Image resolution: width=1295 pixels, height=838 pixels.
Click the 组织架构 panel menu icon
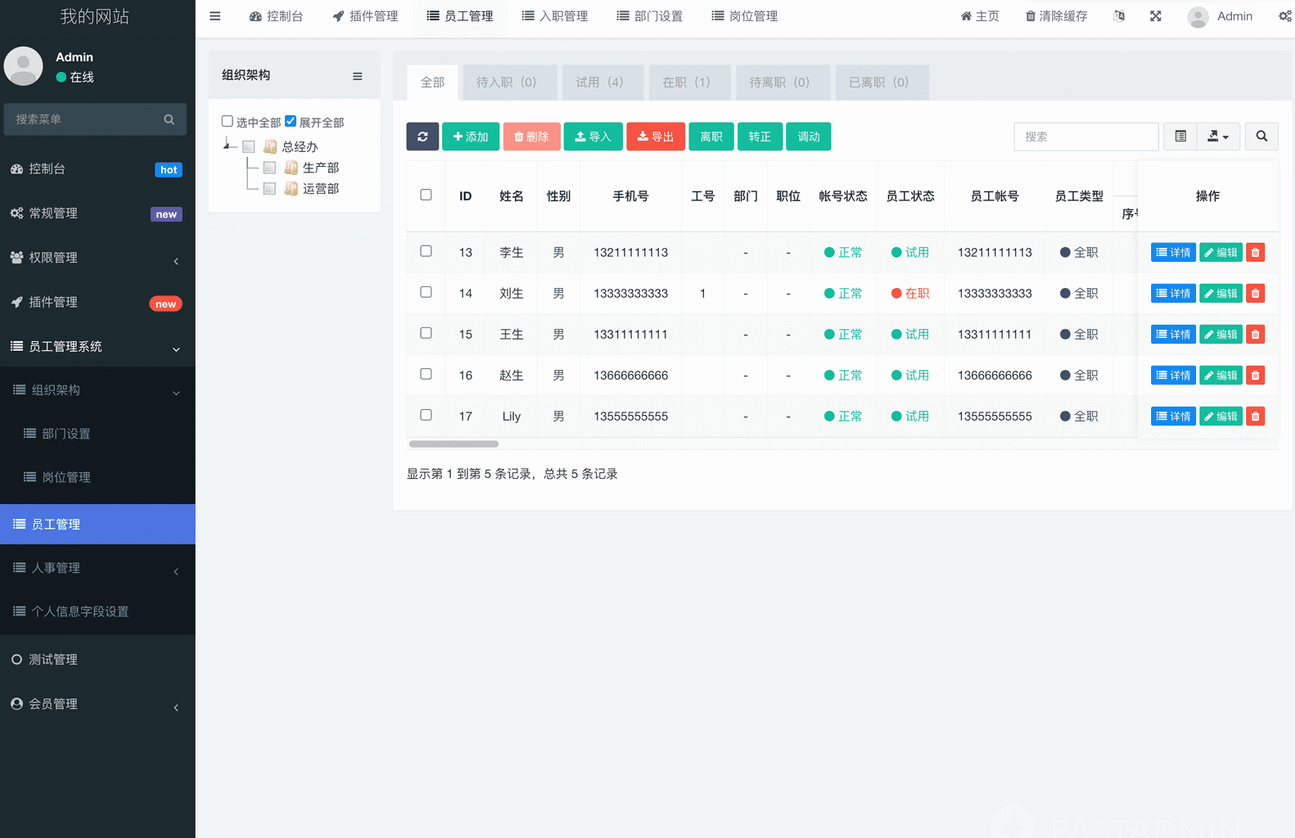[x=357, y=77]
